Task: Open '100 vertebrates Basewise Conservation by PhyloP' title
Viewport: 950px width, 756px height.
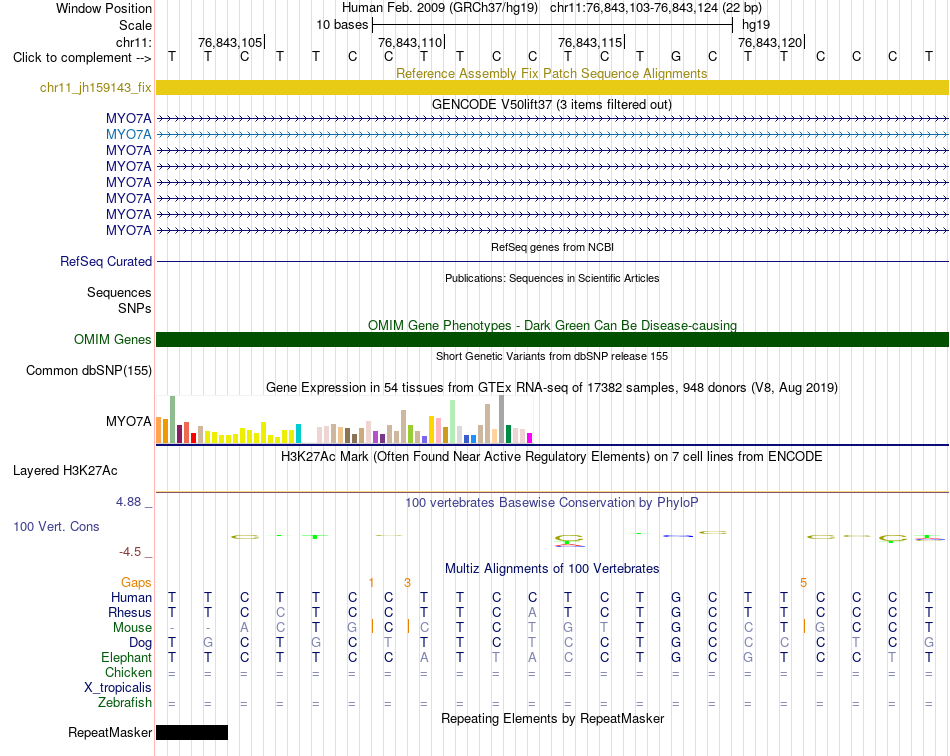Action: [552, 502]
